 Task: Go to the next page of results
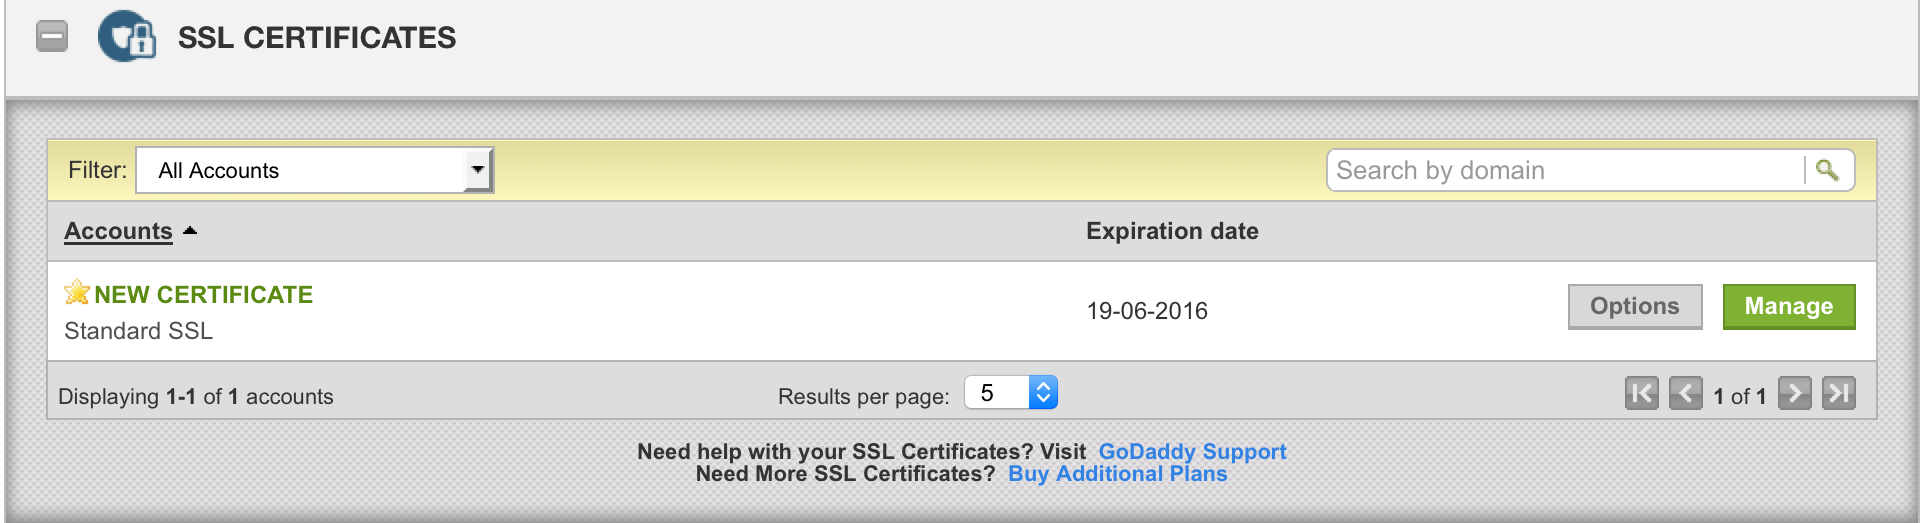(x=1795, y=393)
